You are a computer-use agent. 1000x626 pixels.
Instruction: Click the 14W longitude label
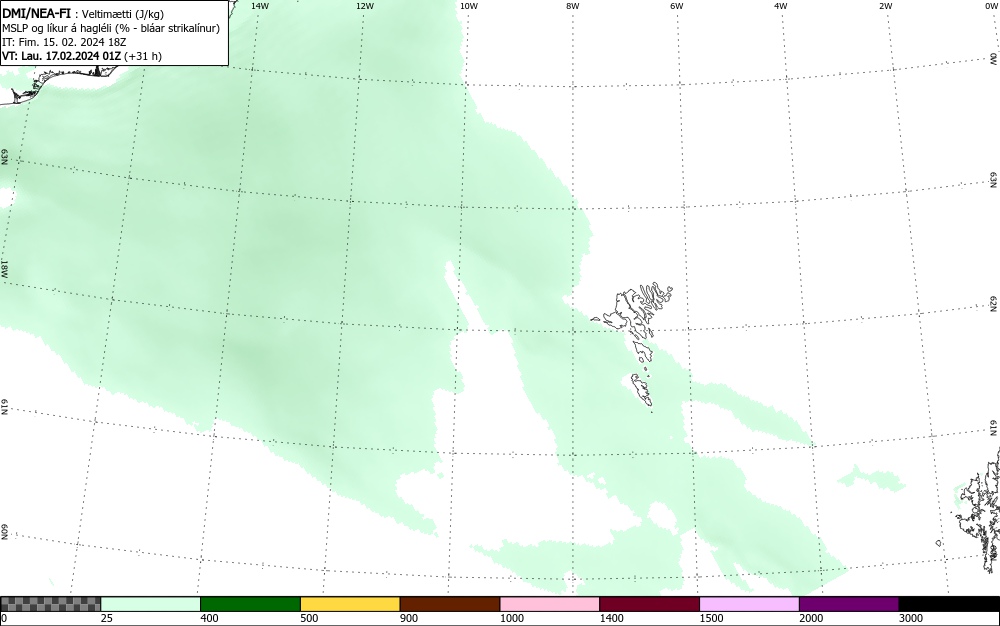point(260,6)
